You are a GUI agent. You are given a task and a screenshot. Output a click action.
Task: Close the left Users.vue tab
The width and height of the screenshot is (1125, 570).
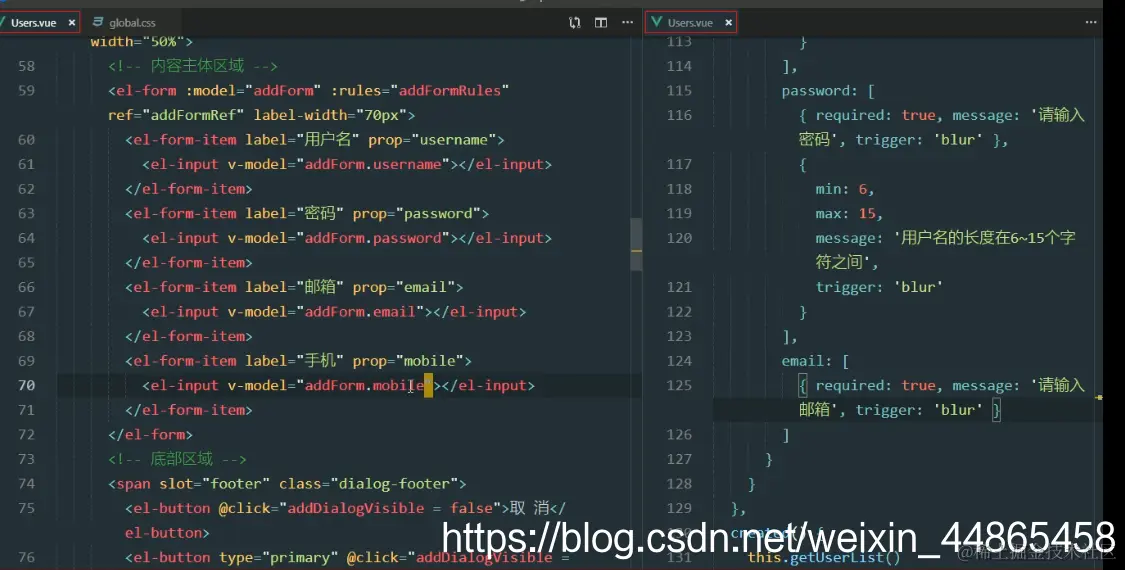72,23
